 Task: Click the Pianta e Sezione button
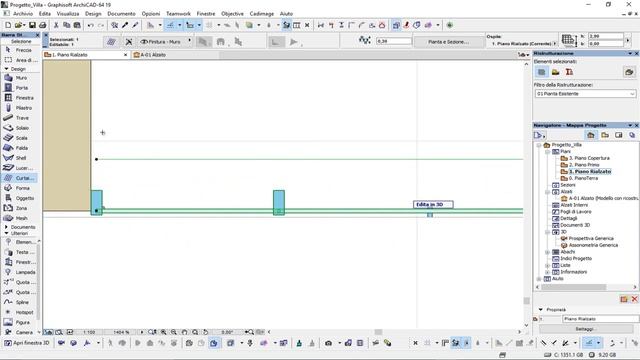448,42
